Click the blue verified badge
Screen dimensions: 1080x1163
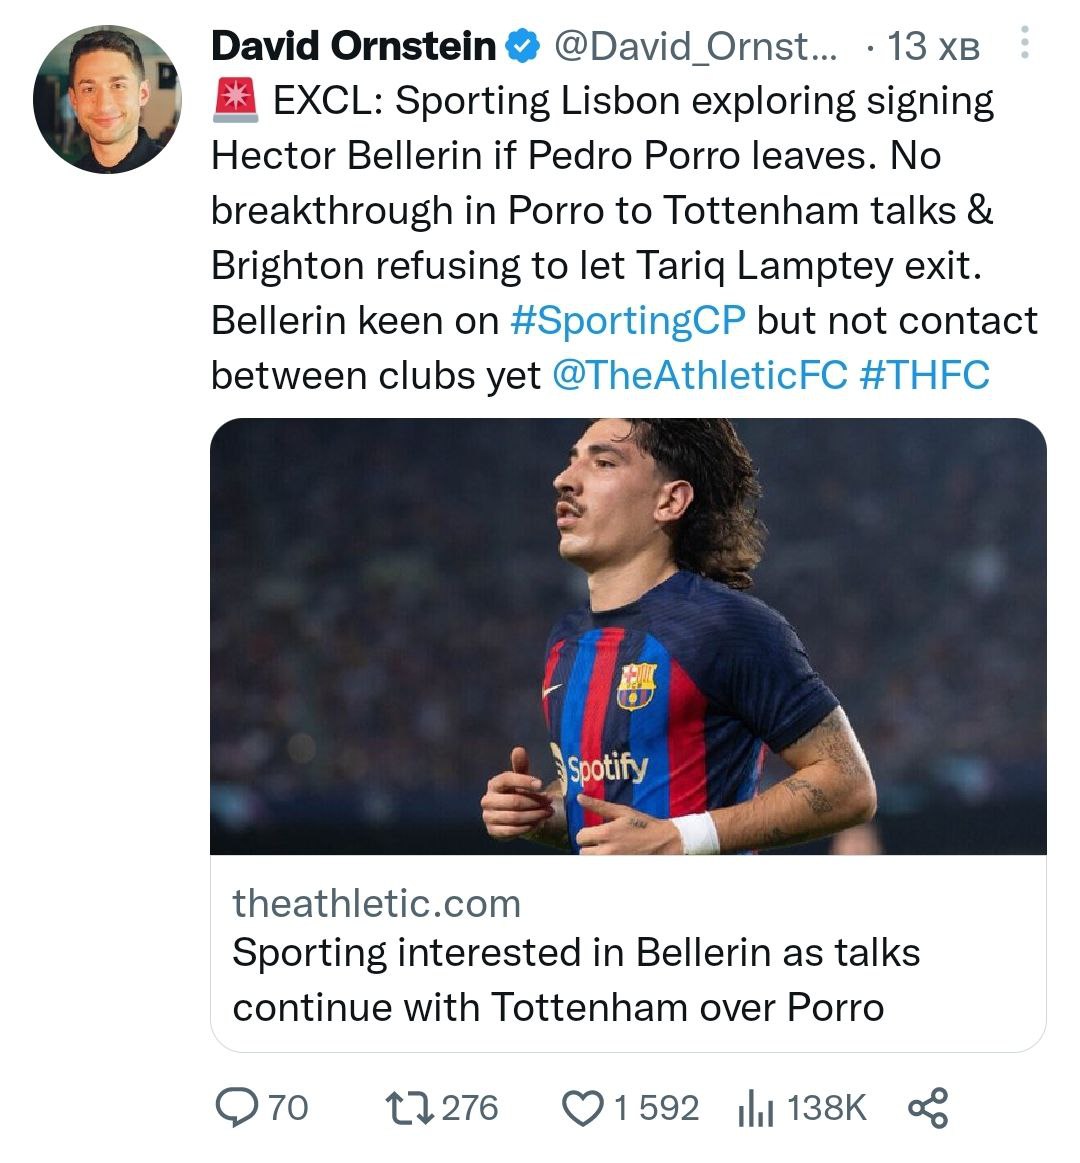coord(523,46)
